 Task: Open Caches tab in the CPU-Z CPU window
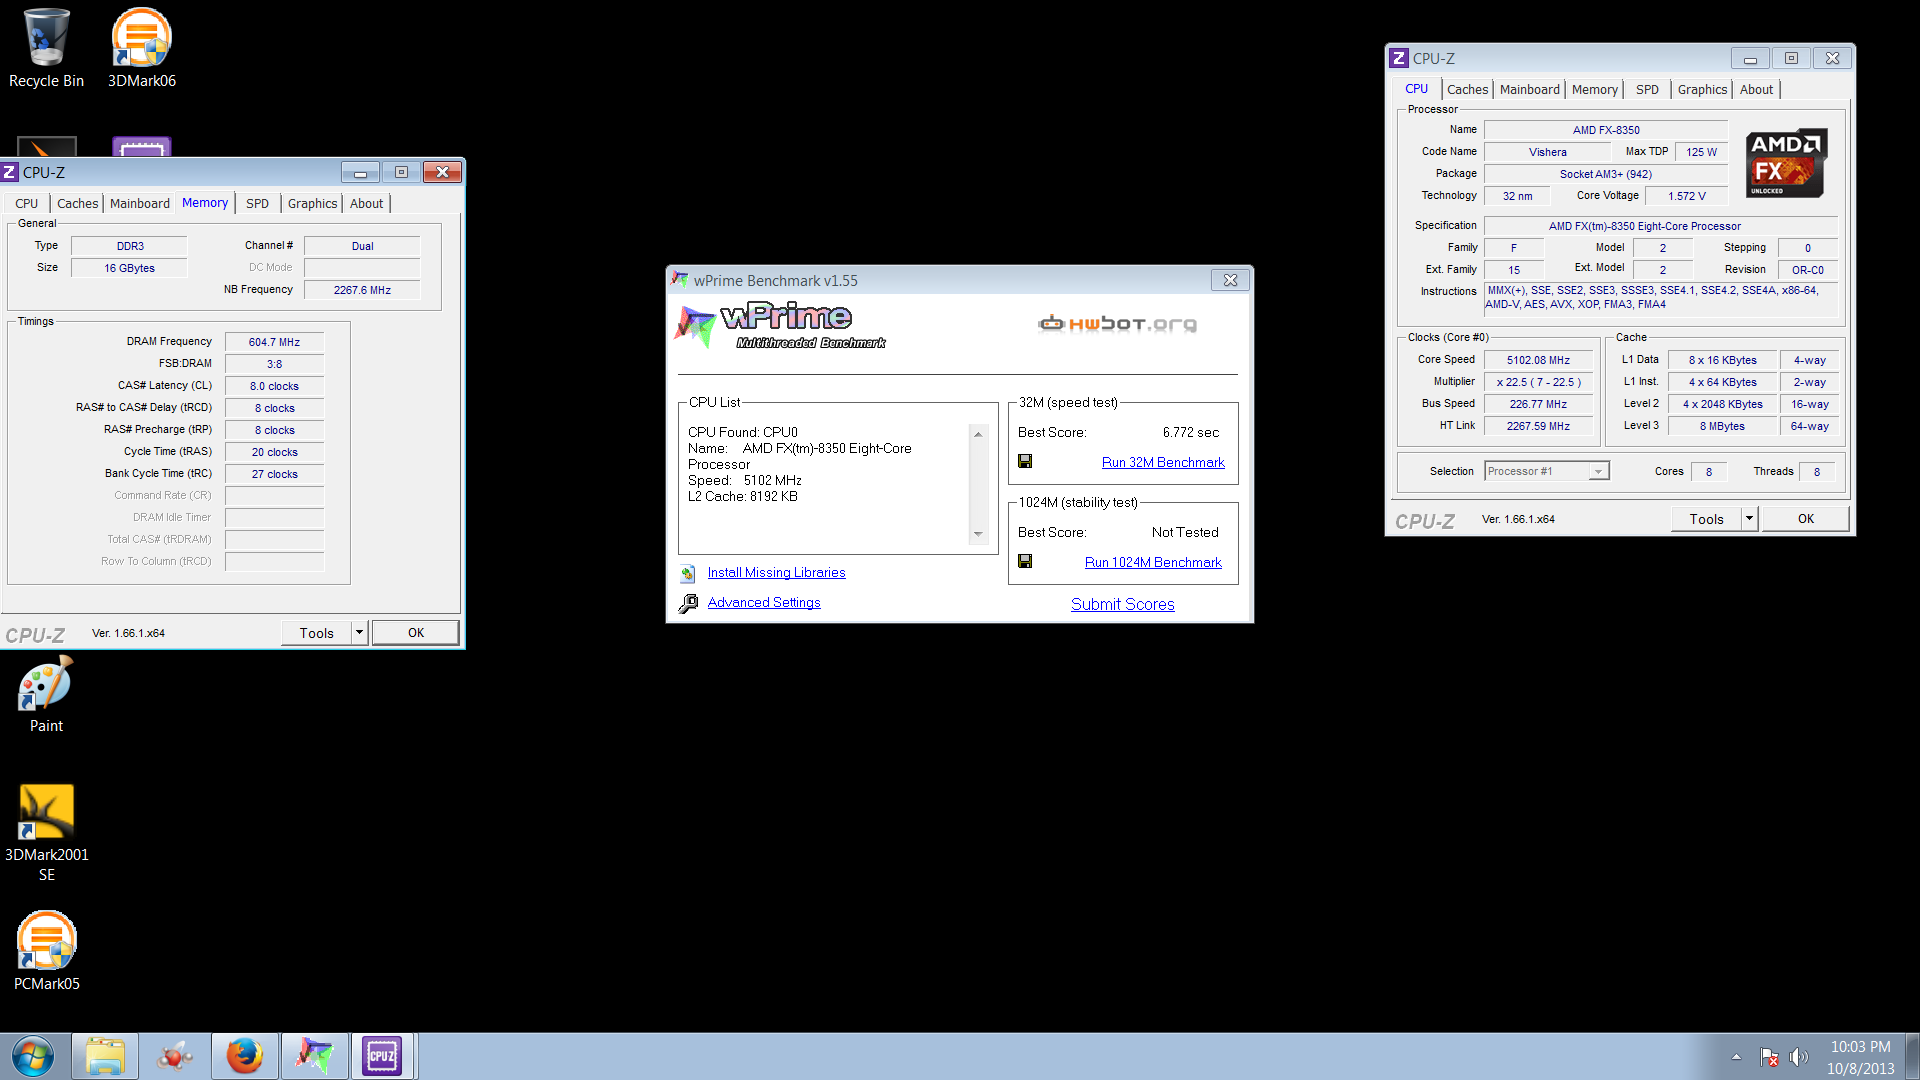click(1467, 89)
